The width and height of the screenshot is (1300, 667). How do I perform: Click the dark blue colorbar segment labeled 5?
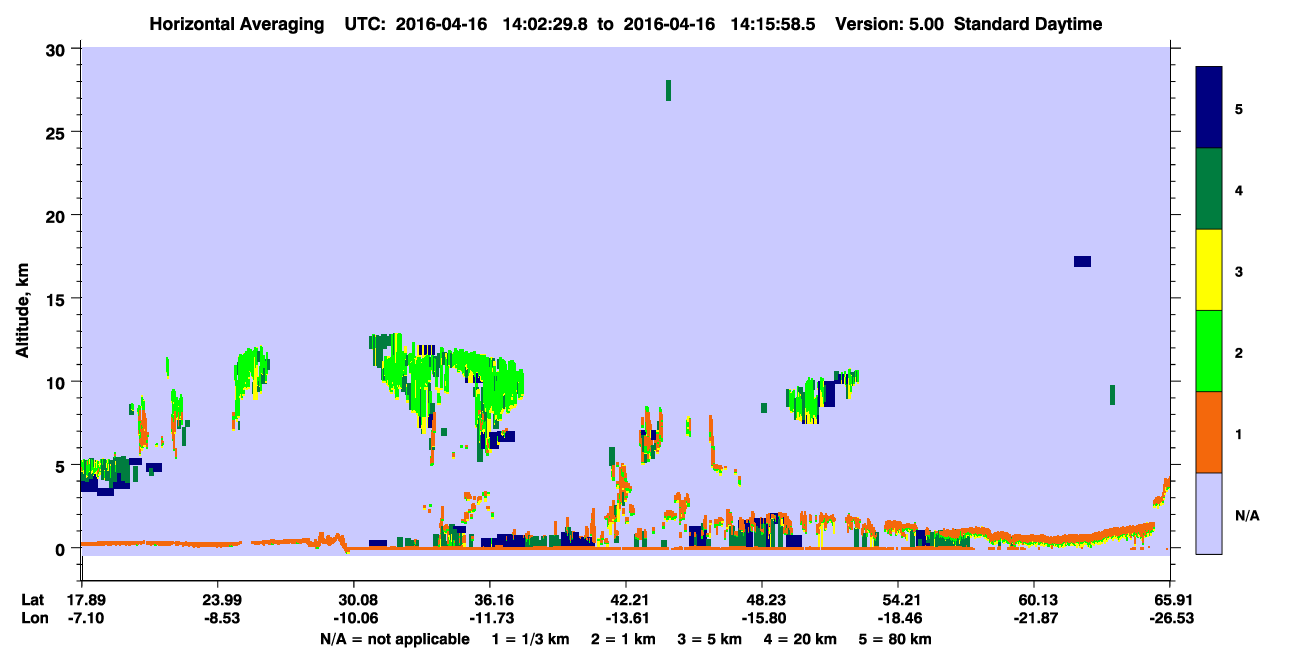pos(1209,108)
